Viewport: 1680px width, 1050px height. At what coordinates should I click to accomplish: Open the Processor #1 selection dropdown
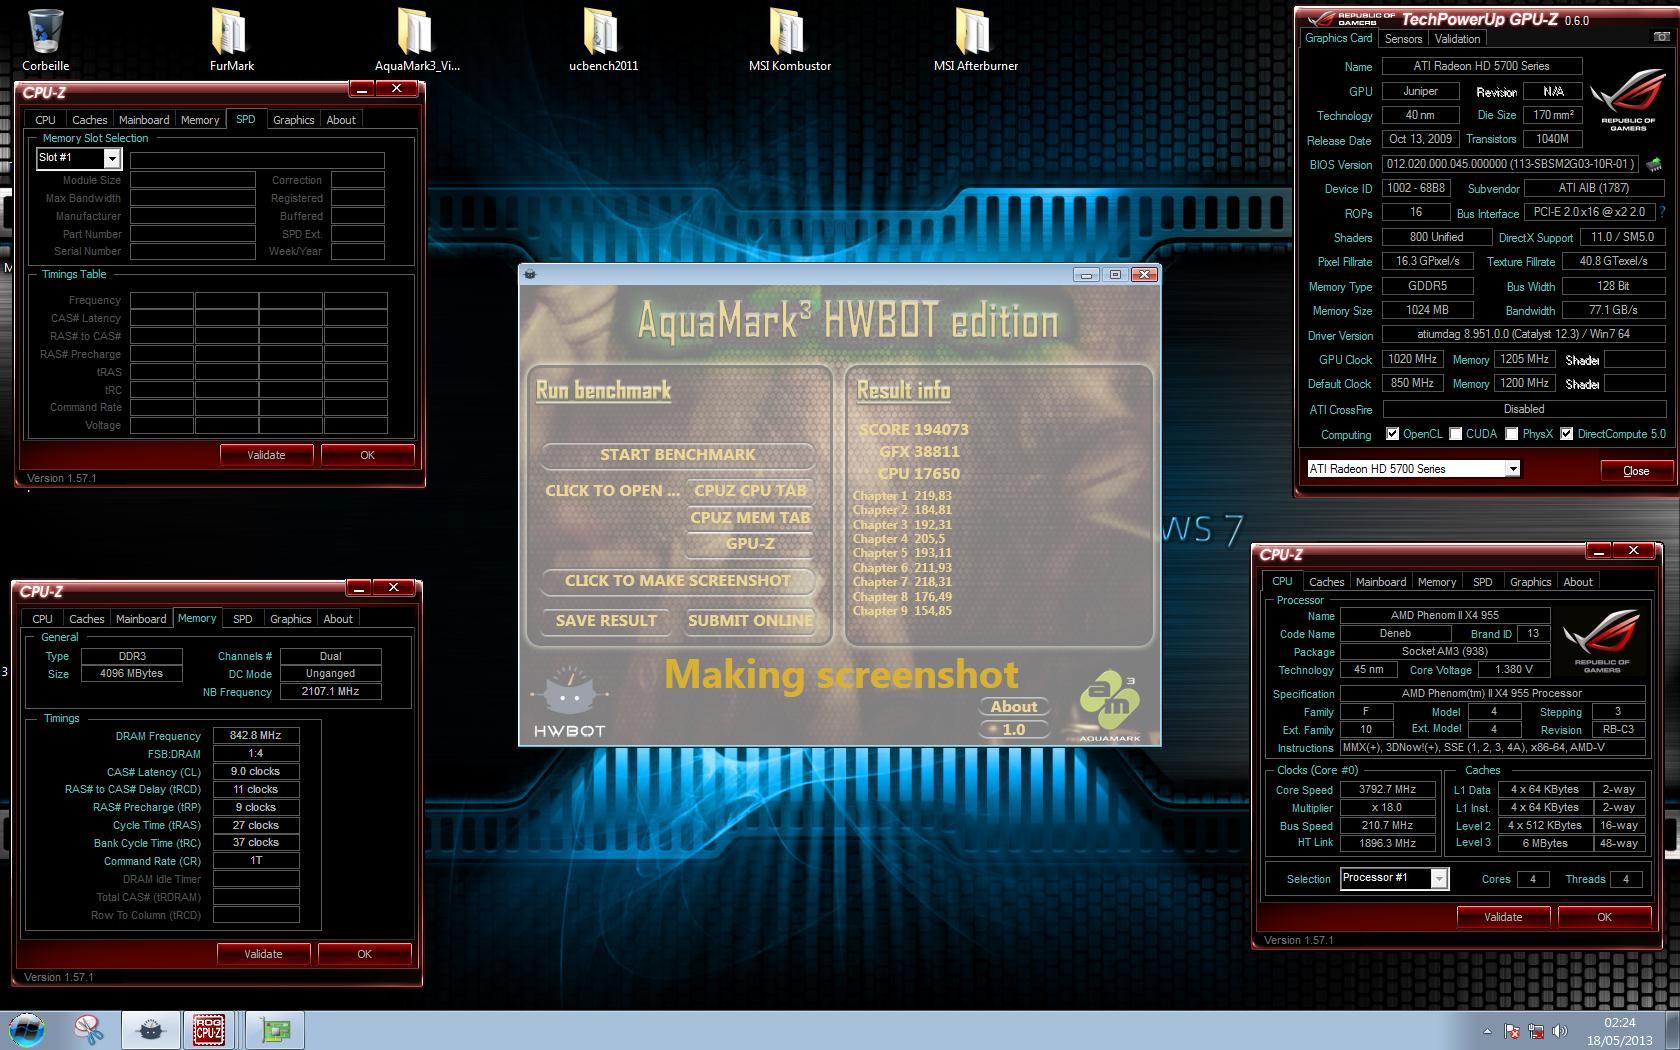pos(1438,878)
